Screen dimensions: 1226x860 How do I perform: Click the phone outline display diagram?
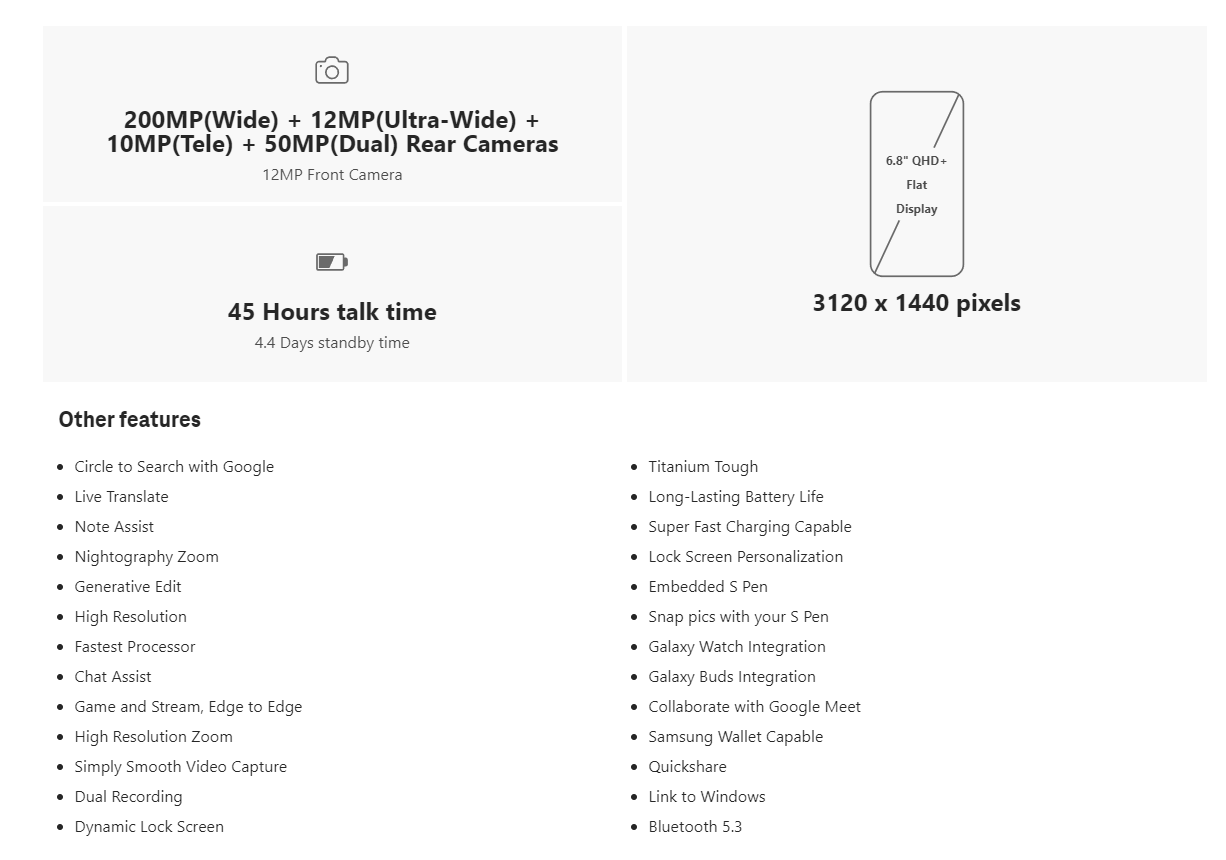point(917,184)
